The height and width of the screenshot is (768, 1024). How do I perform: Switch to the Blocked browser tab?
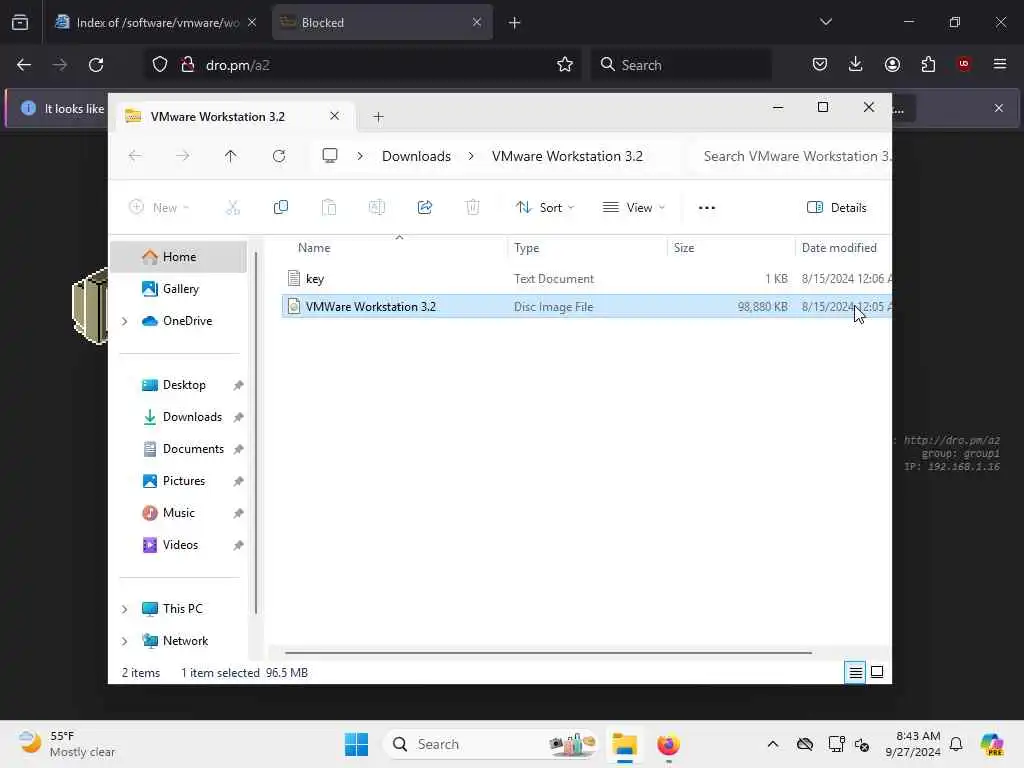pyautogui.click(x=381, y=22)
